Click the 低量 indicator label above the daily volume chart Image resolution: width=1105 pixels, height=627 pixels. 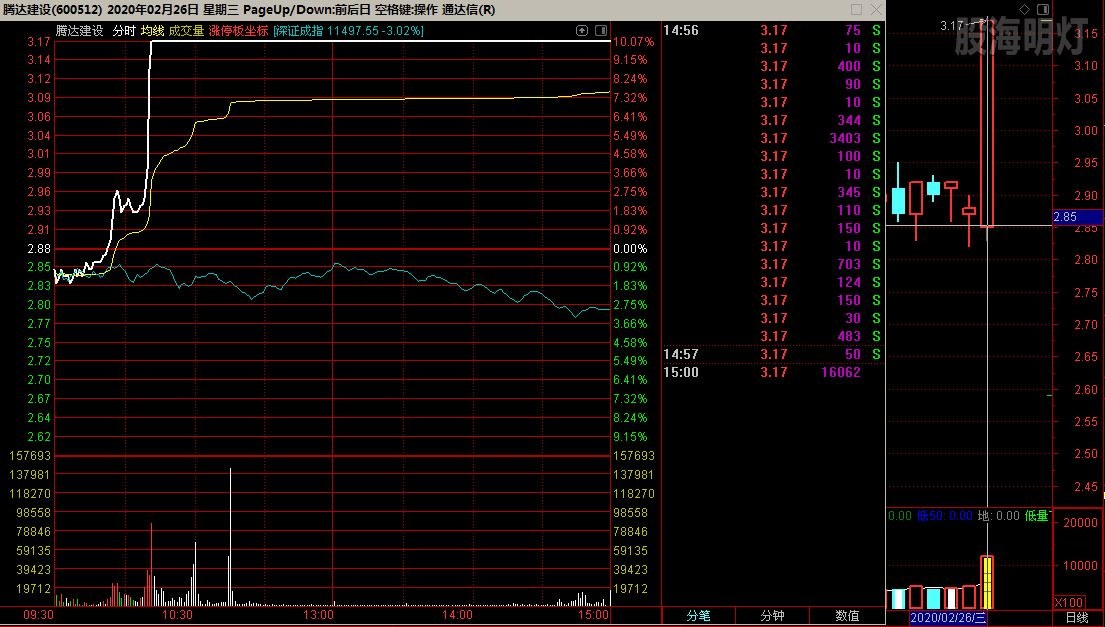pos(1037,516)
